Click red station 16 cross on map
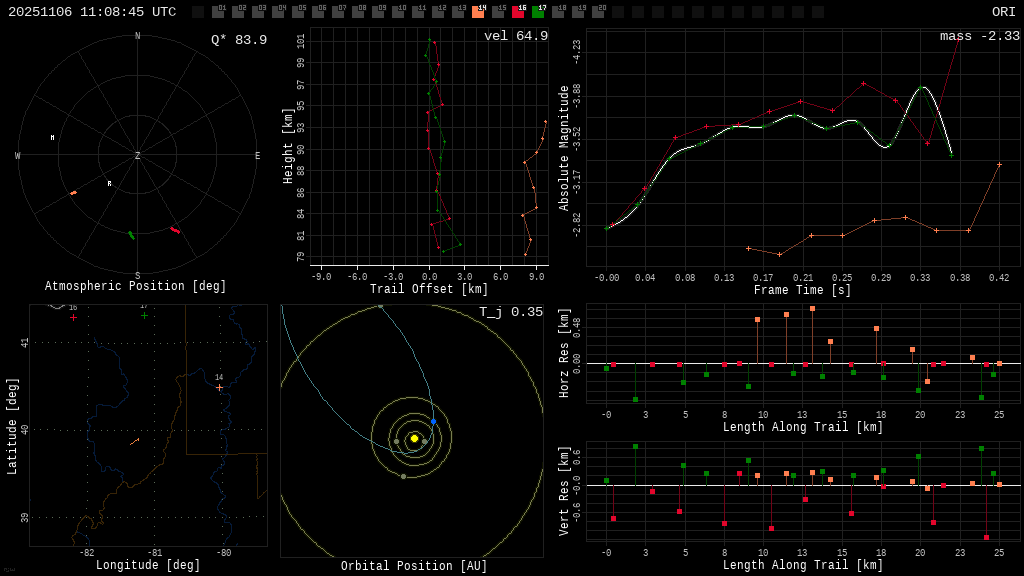 [x=73, y=317]
